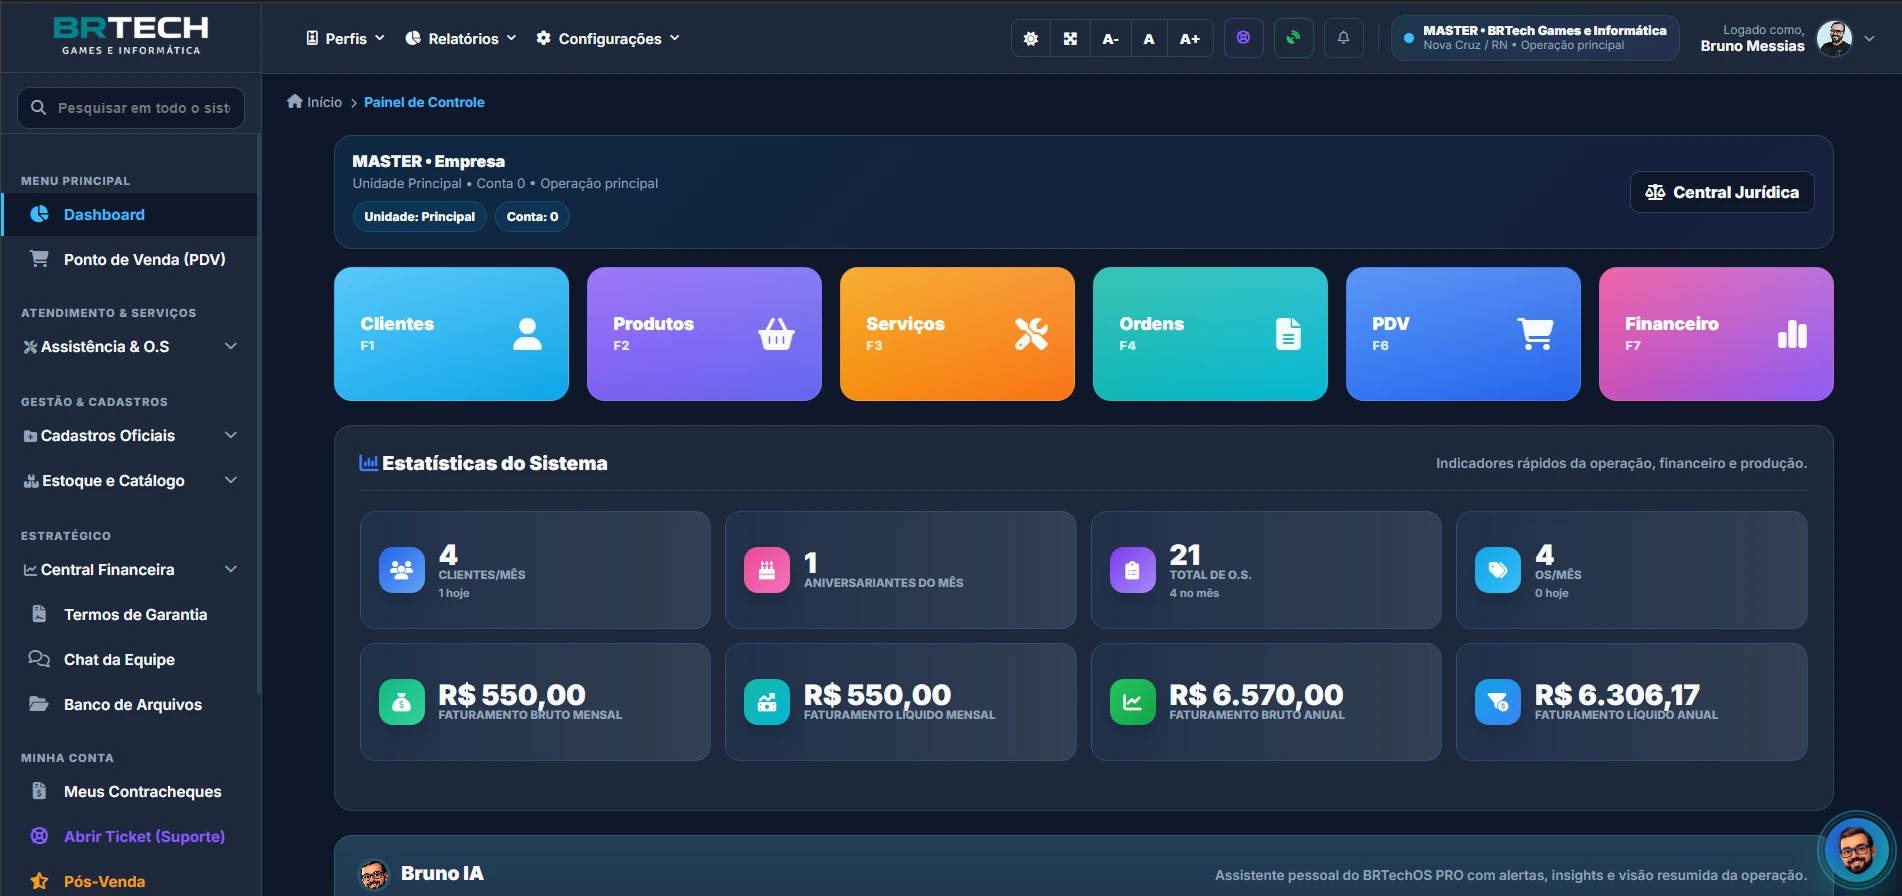Expand Estoque e Catálogo submenu
This screenshot has height=896, width=1902.
coord(129,480)
